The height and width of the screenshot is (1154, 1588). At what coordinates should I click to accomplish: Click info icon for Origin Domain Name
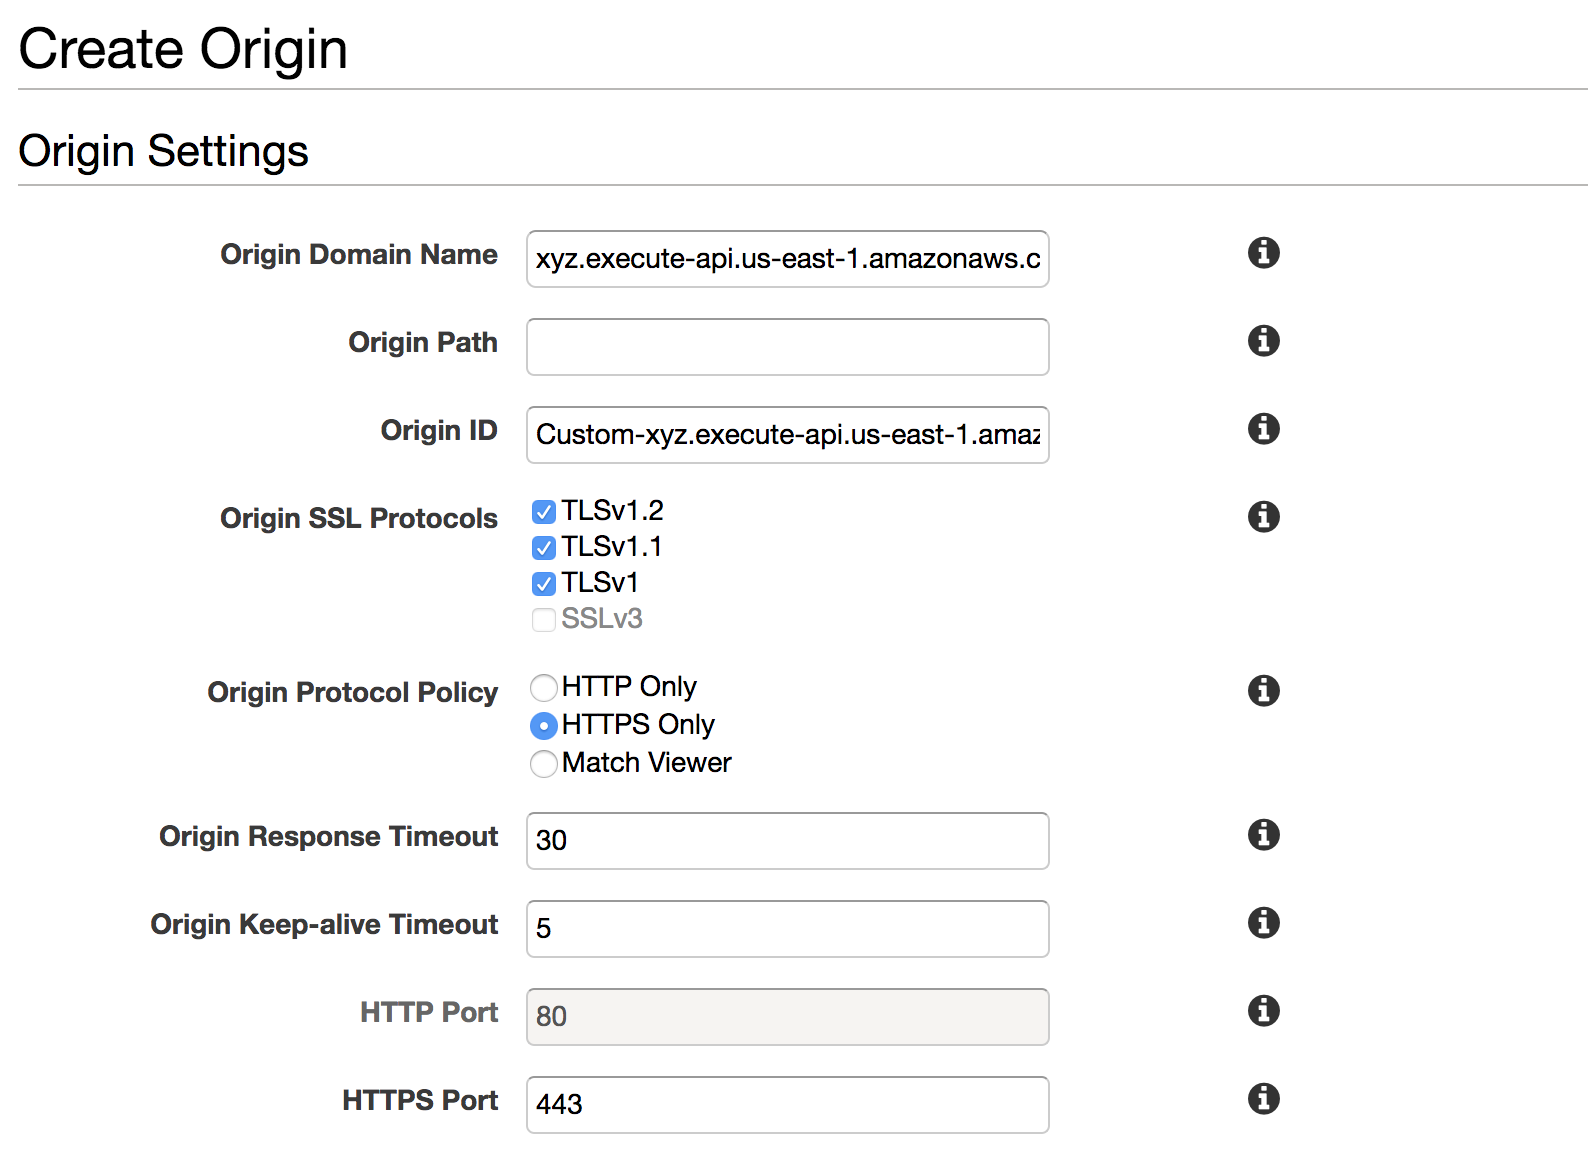point(1263,253)
